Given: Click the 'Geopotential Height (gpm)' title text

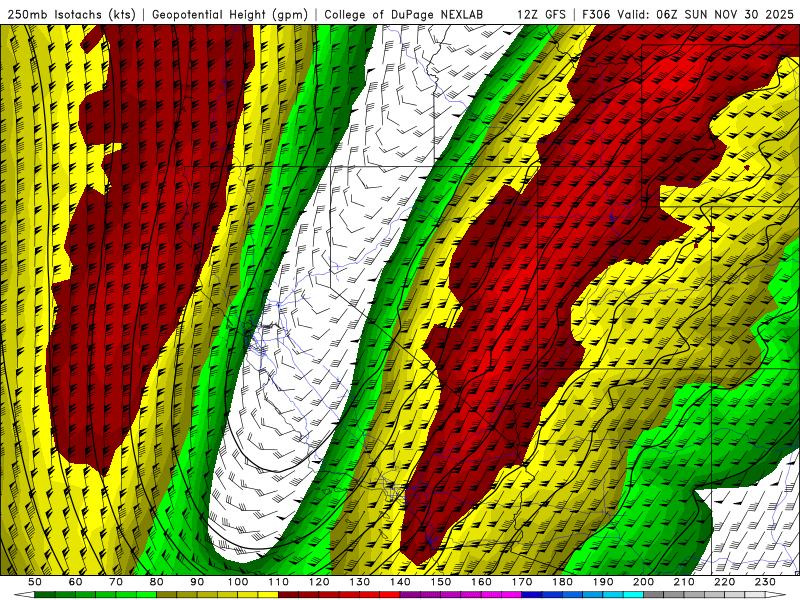Looking at the screenshot, I should coord(230,14).
